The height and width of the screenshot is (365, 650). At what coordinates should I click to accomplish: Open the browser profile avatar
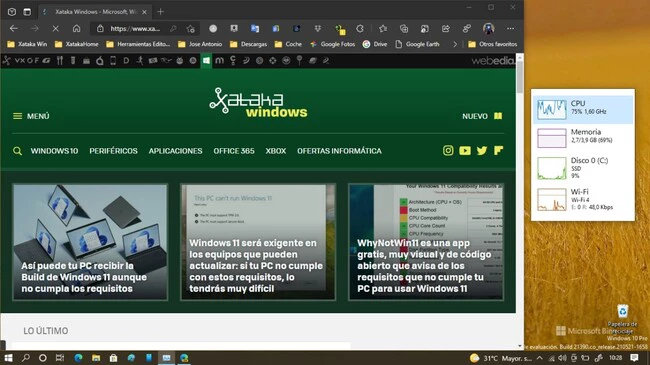point(489,28)
